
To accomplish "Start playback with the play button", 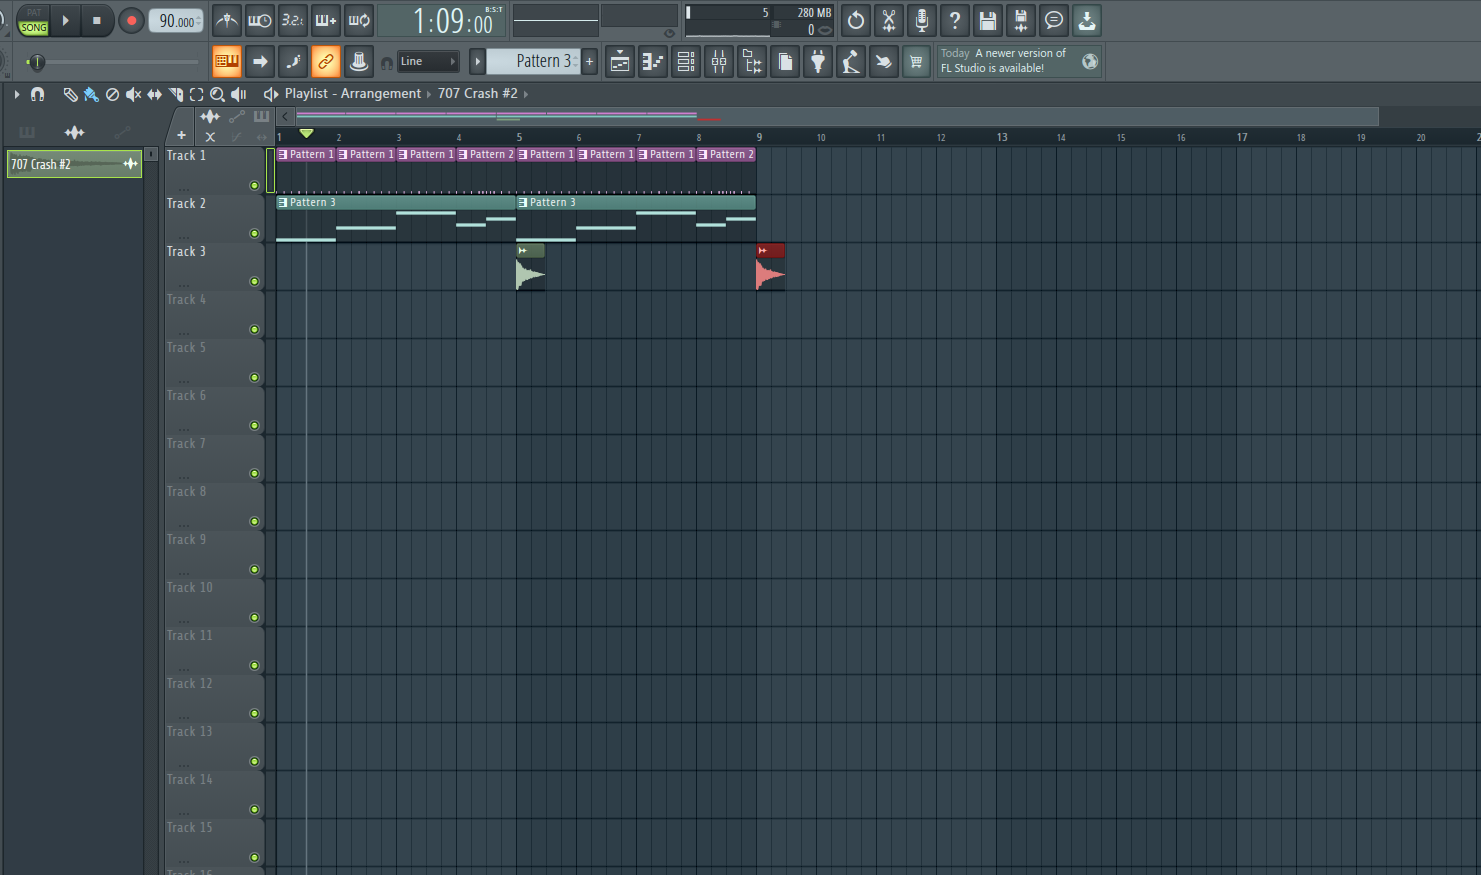I will coord(65,20).
